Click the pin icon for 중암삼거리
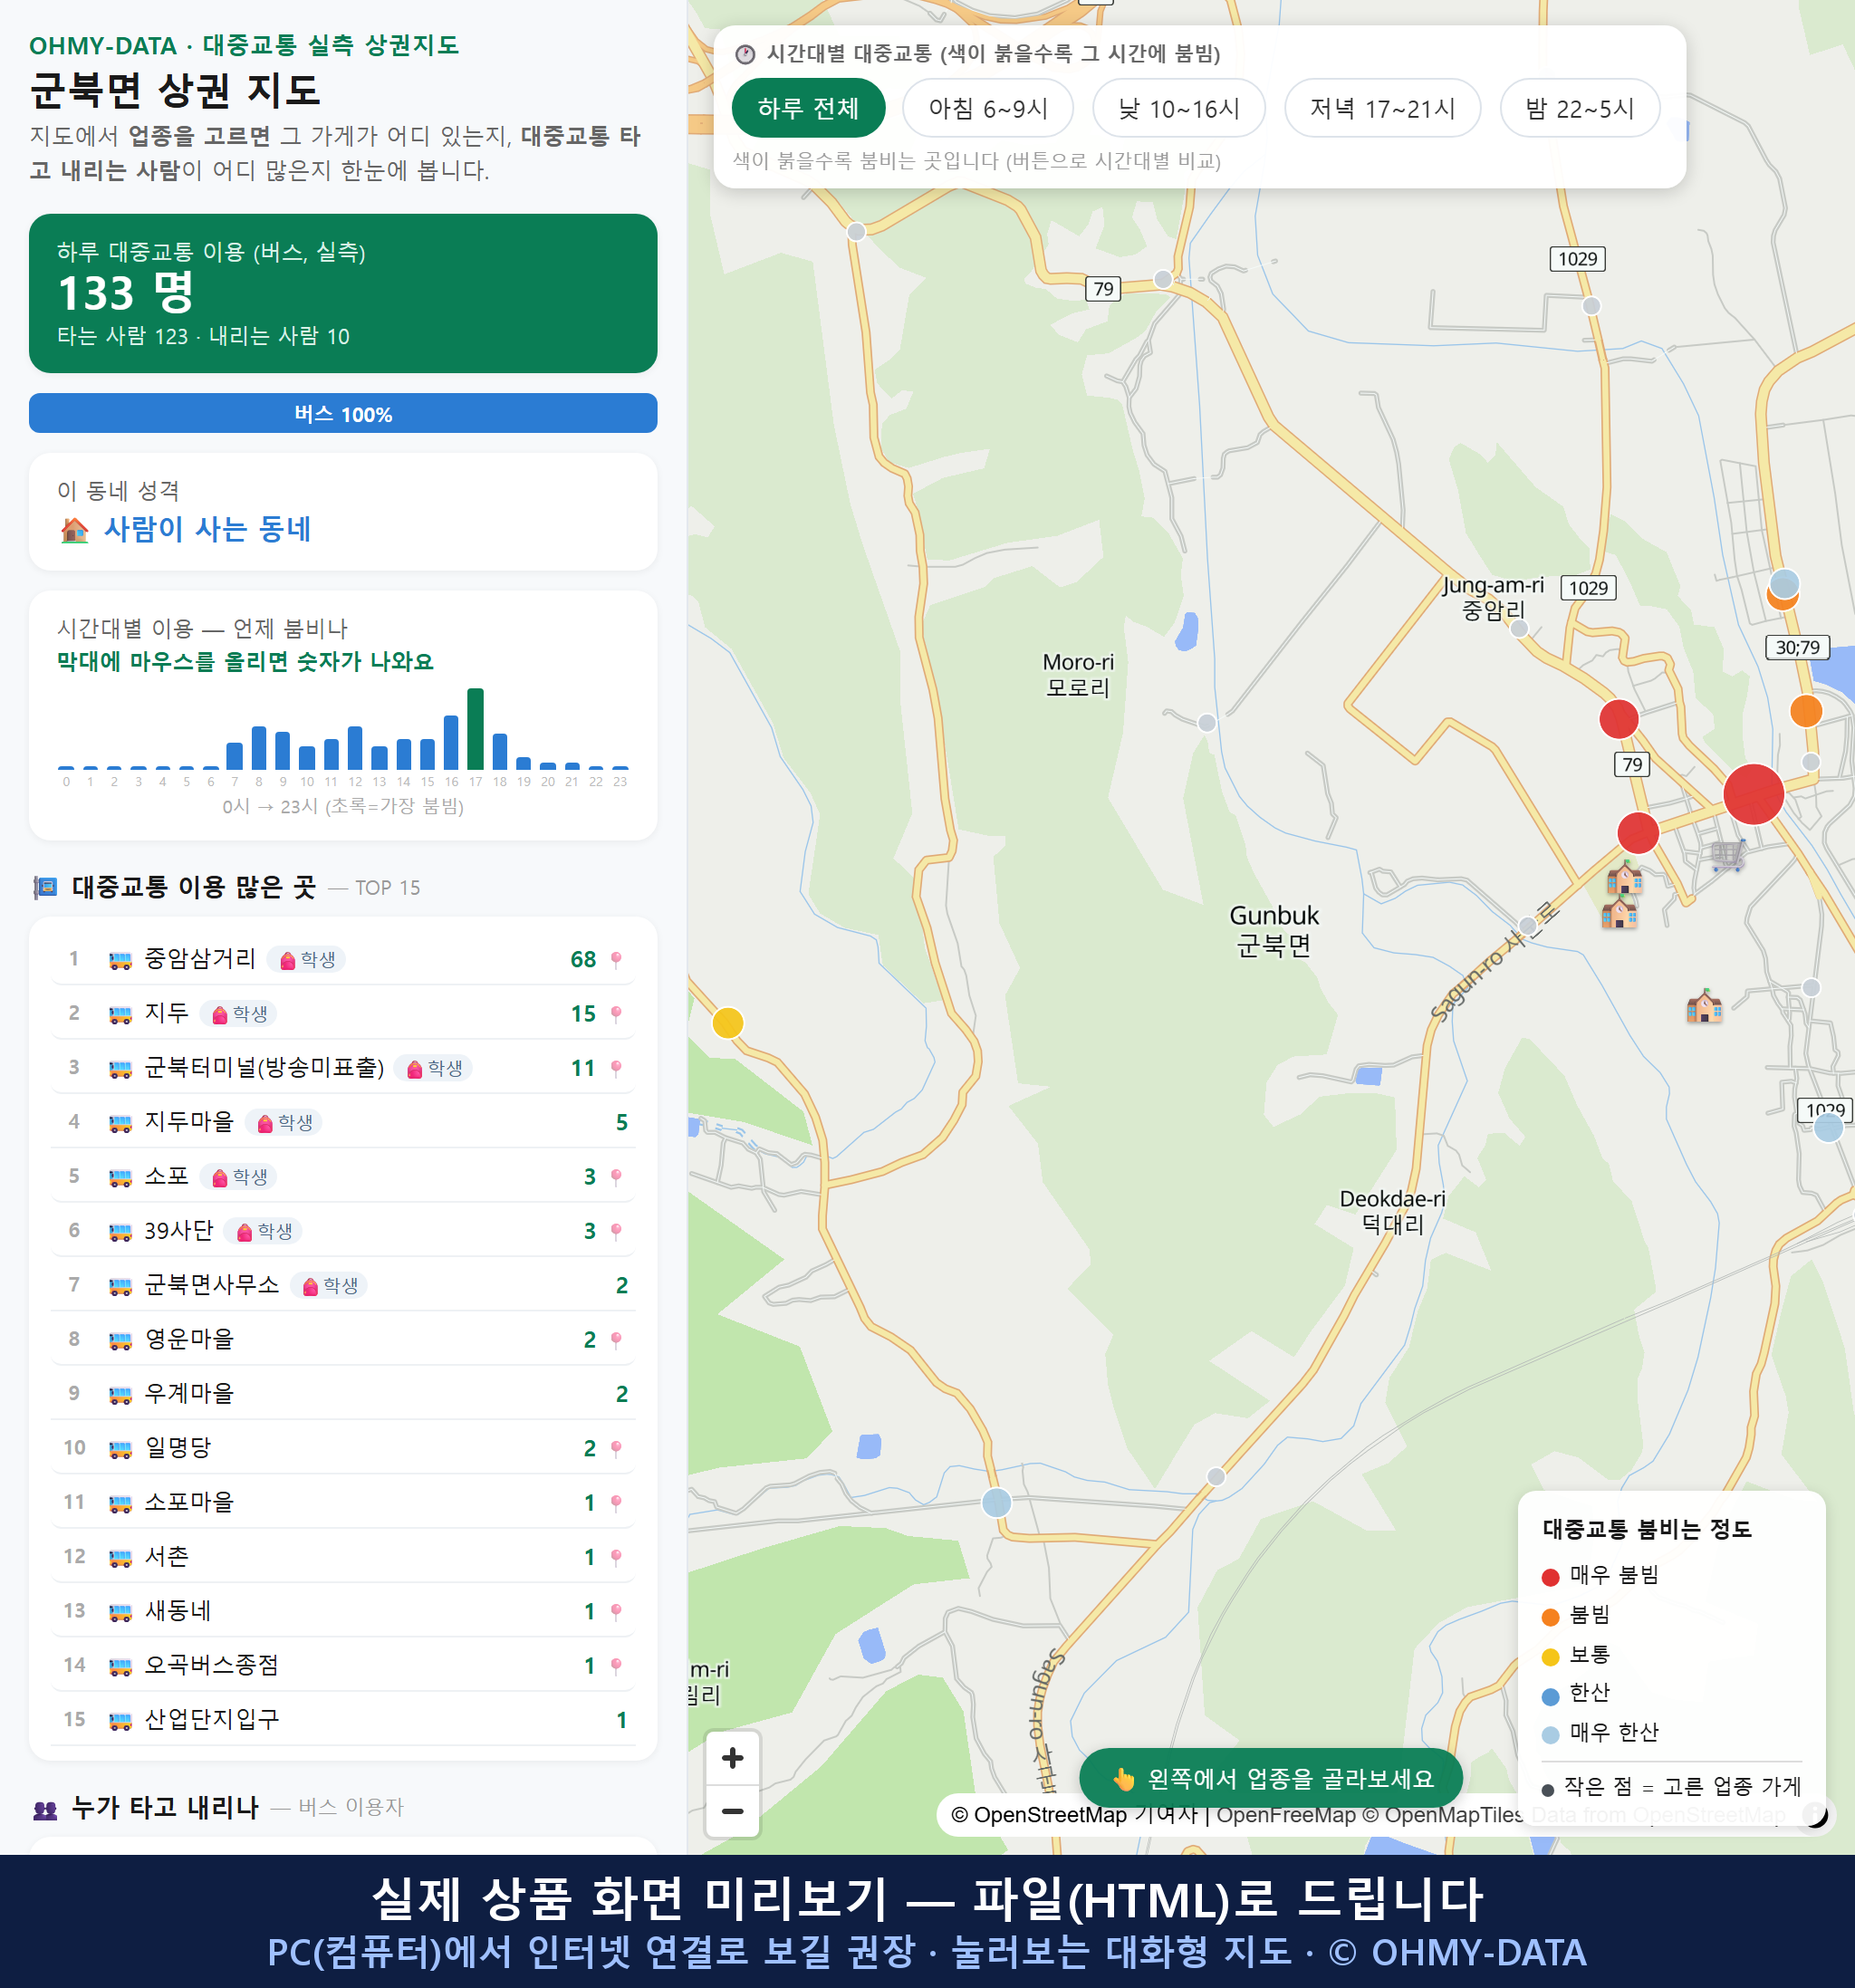The width and height of the screenshot is (1855, 1988). click(616, 959)
